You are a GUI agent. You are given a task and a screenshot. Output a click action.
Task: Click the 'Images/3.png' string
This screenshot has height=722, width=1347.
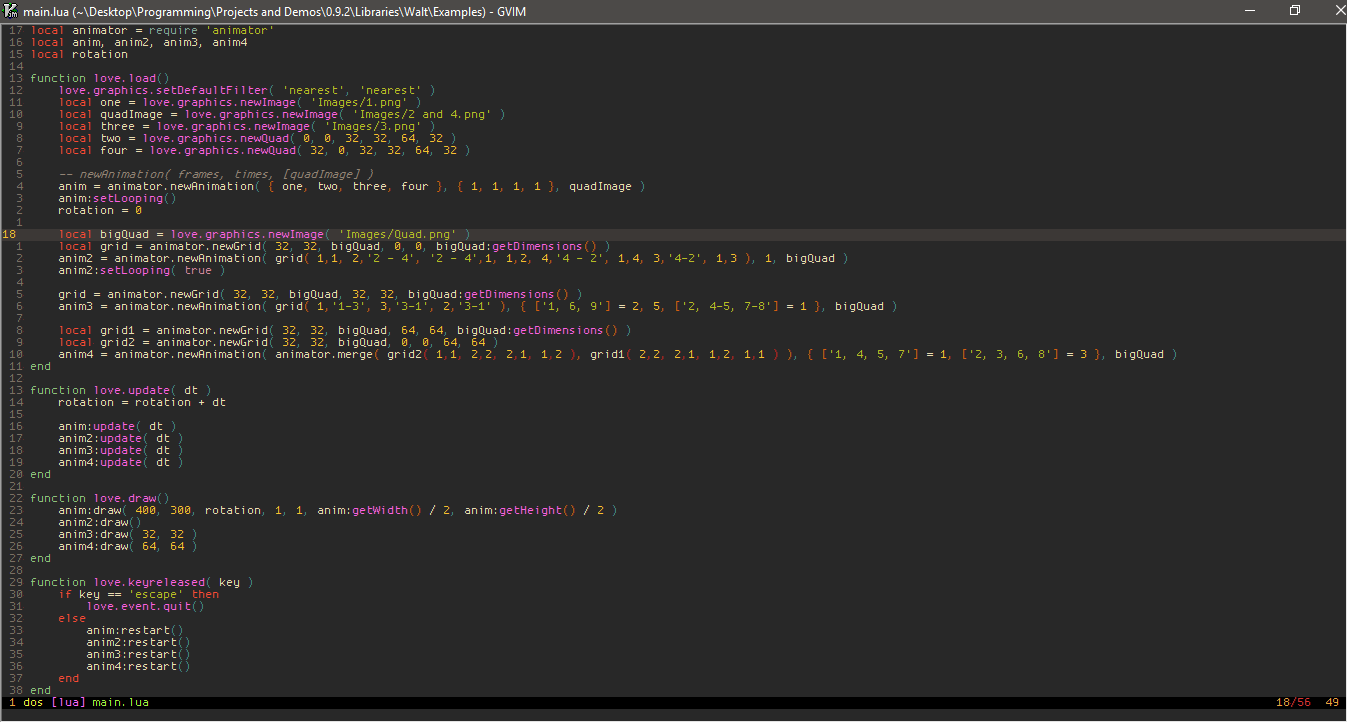[x=373, y=126]
